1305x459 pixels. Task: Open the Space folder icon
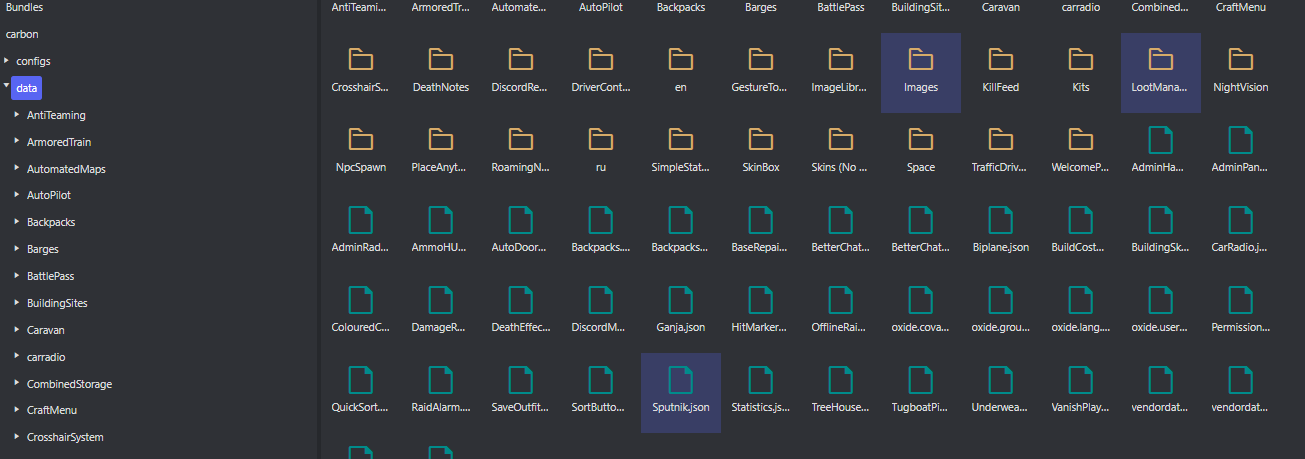pos(920,140)
